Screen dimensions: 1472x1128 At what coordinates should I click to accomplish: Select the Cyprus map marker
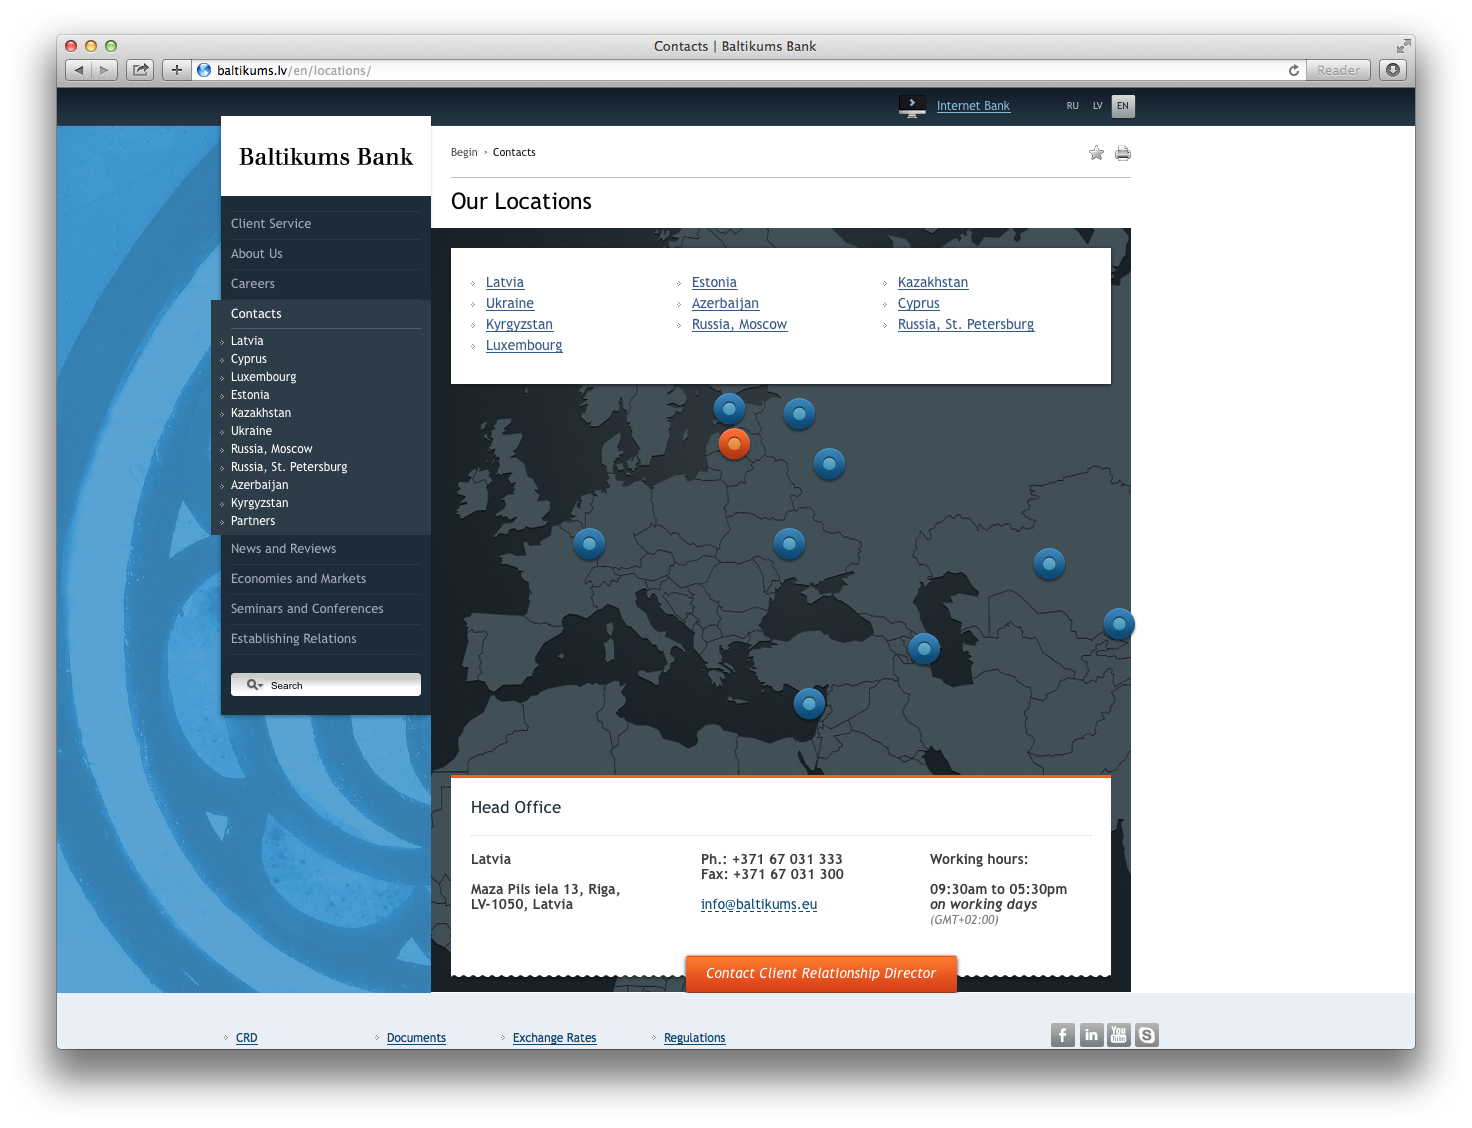(x=809, y=703)
